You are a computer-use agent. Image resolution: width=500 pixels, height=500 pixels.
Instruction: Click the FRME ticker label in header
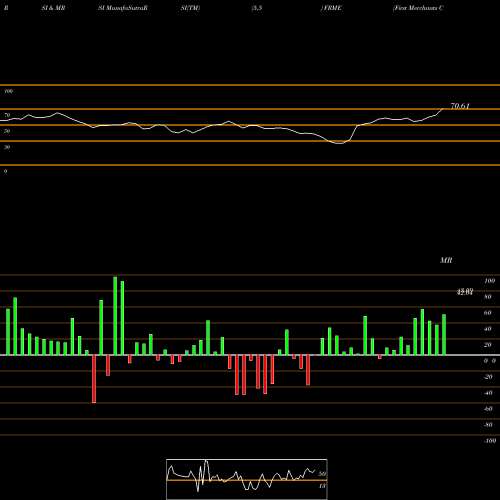coord(332,8)
